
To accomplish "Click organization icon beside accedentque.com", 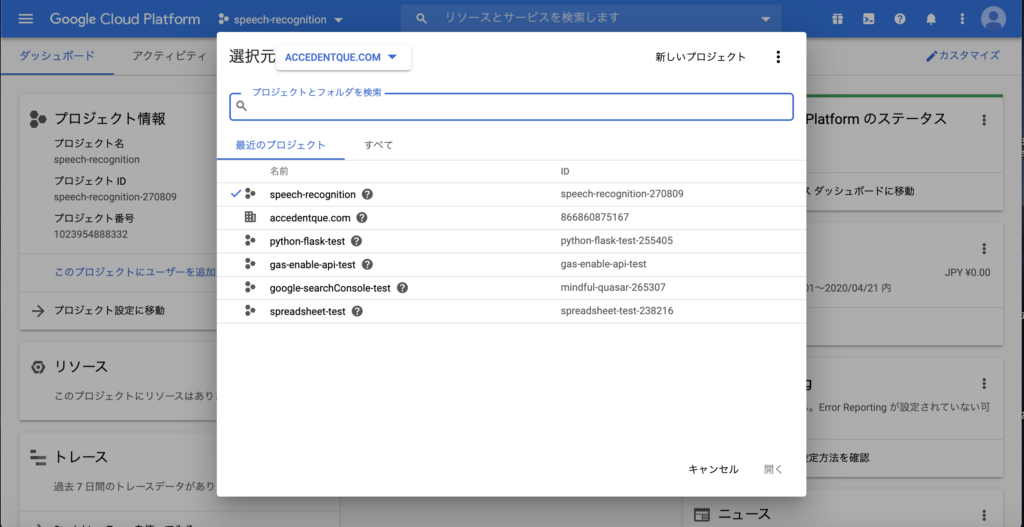I will (250, 217).
